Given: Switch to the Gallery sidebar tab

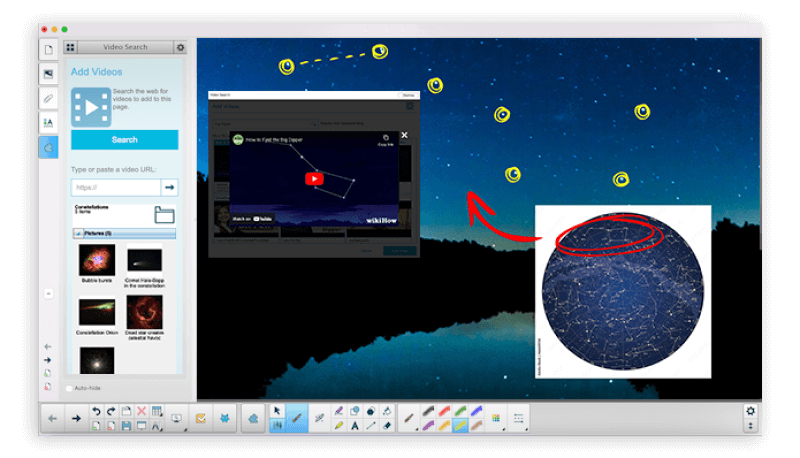Looking at the screenshot, I should coord(48,74).
